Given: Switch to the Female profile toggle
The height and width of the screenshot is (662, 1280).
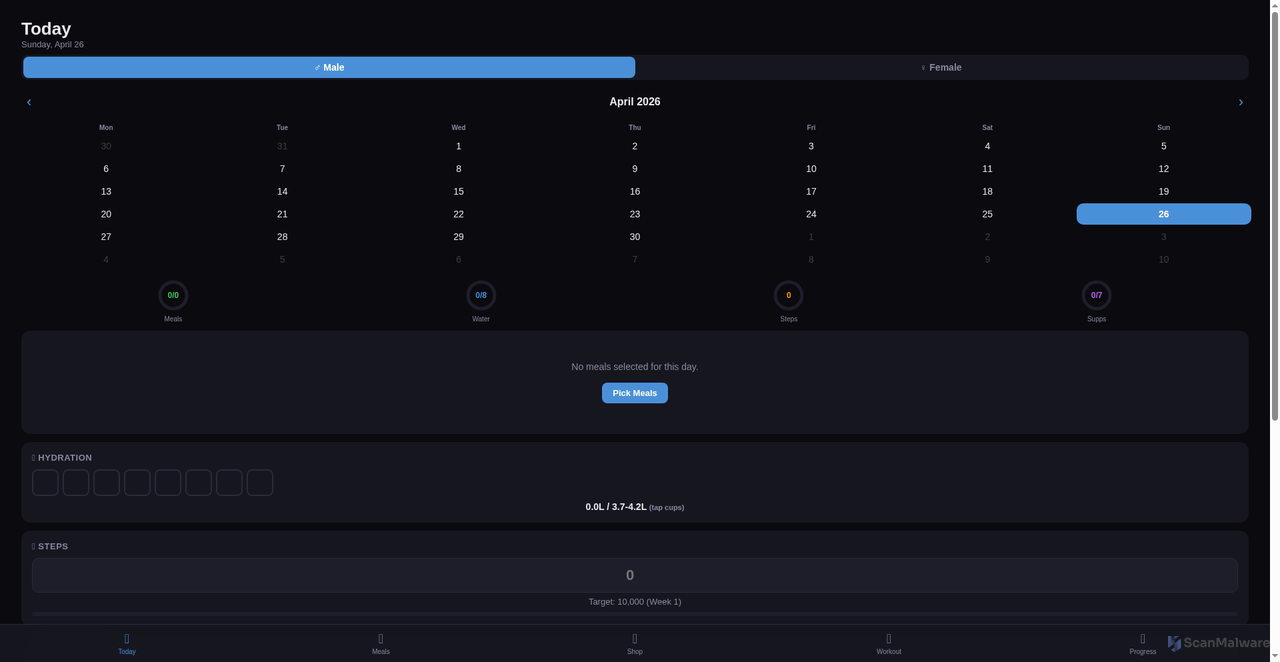Looking at the screenshot, I should [x=941, y=67].
